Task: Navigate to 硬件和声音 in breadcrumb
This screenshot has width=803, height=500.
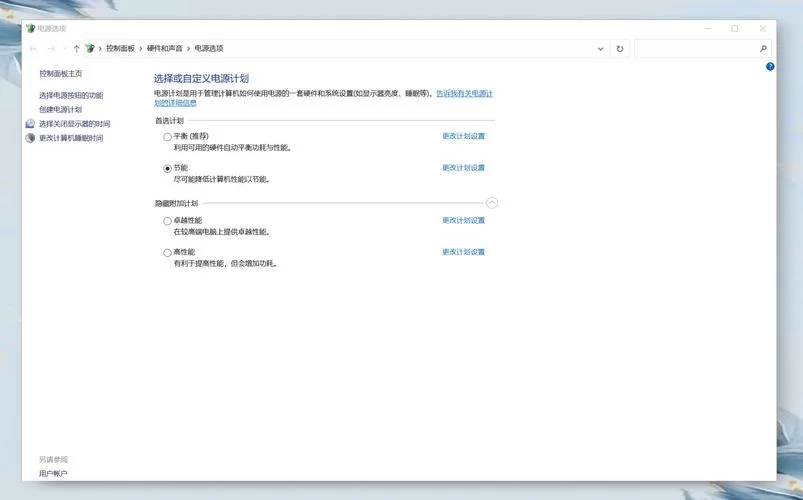Action: coord(164,48)
